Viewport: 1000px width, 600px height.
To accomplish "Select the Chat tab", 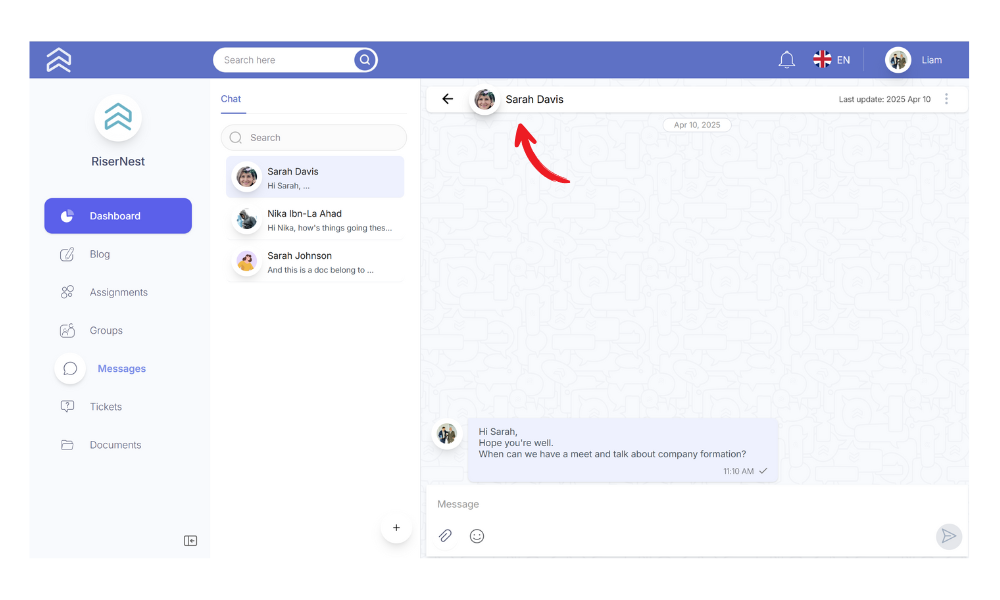I will [231, 99].
